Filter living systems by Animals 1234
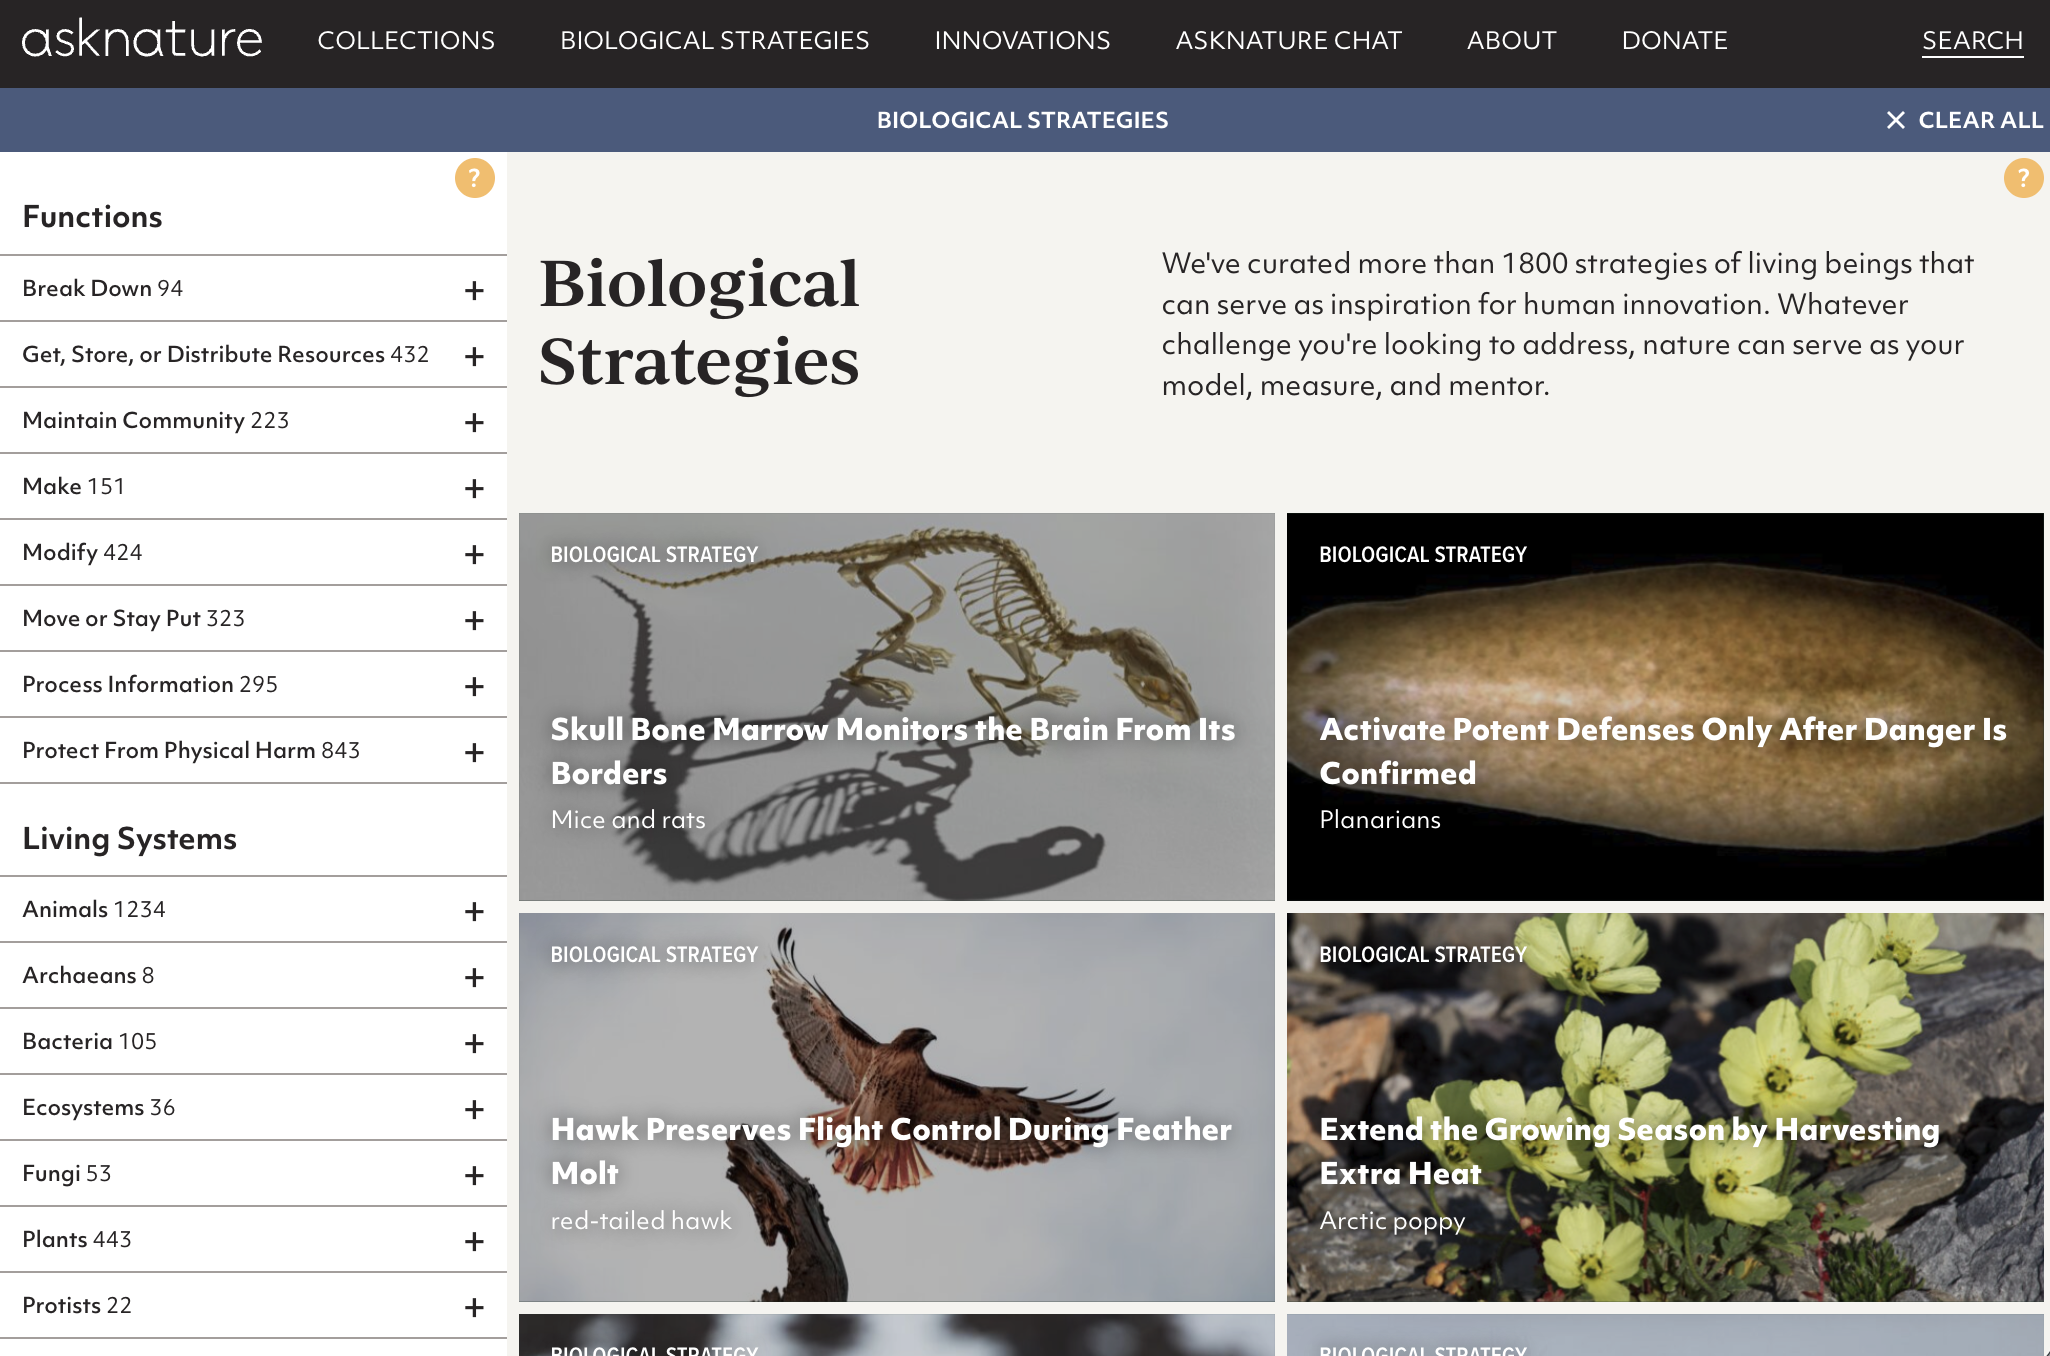Viewport: 2050px width, 1356px height. click(94, 909)
